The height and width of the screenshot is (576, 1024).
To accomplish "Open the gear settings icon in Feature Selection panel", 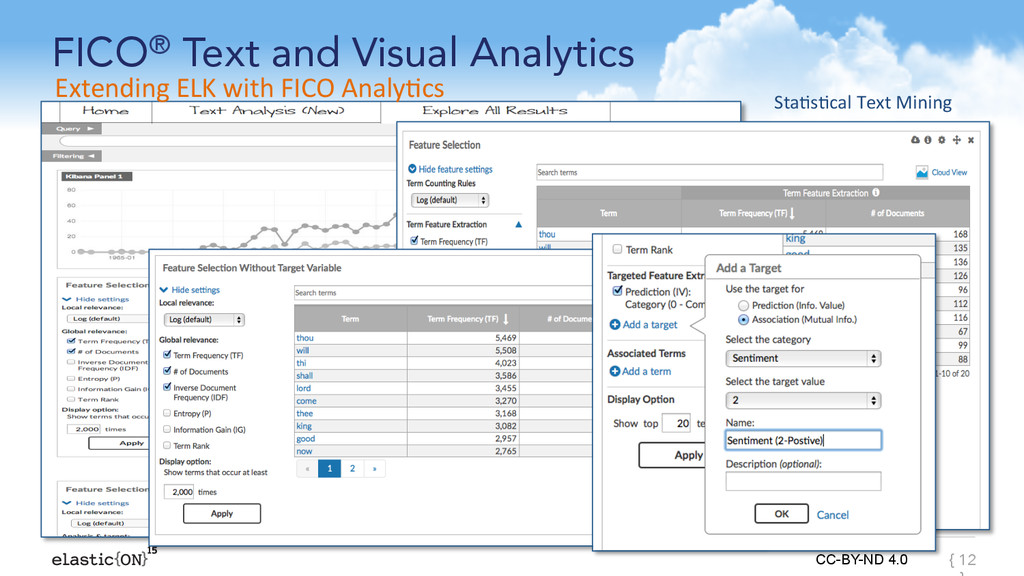I will pos(942,140).
